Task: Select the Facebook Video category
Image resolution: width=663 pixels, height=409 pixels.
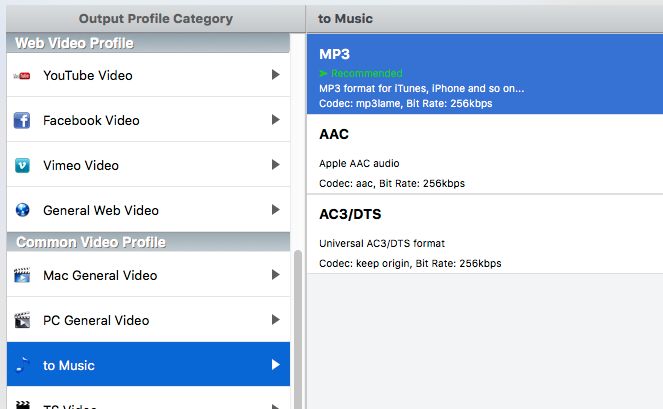Action: [x=148, y=120]
